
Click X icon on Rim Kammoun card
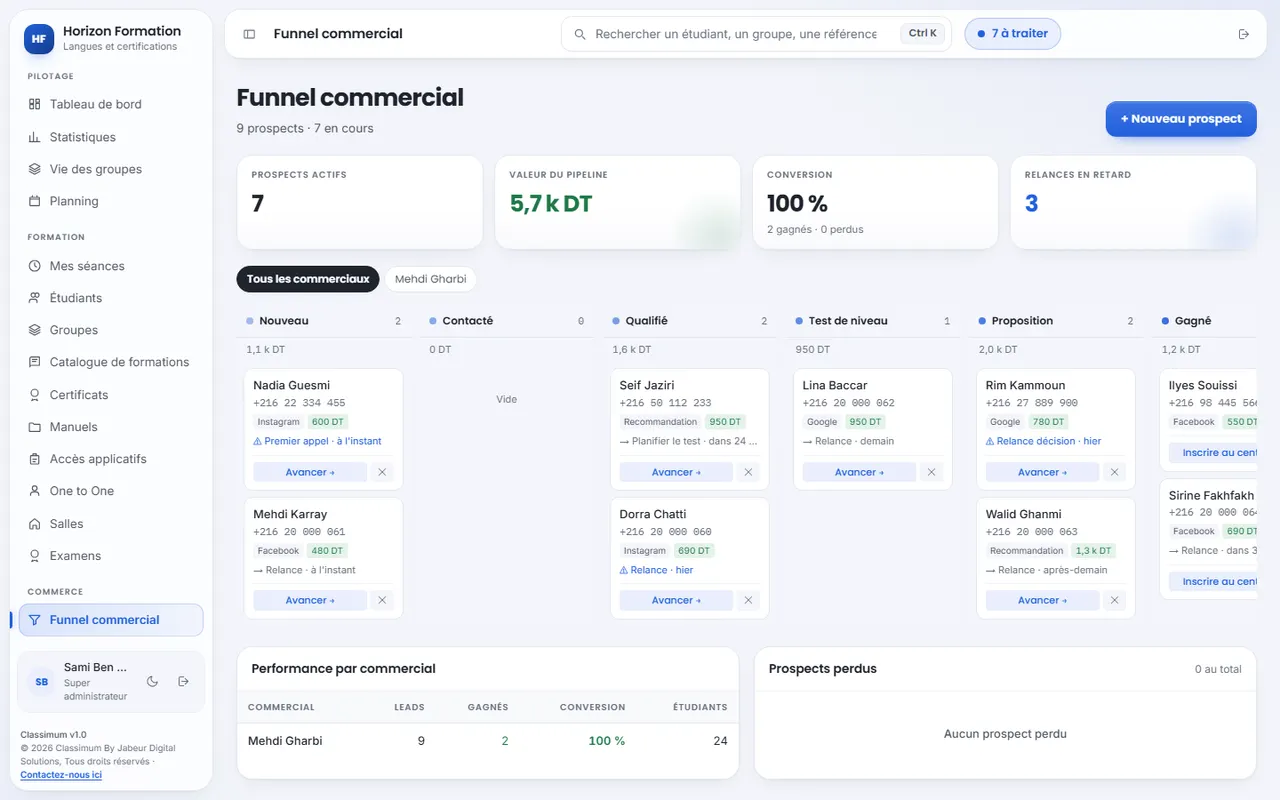click(1114, 472)
